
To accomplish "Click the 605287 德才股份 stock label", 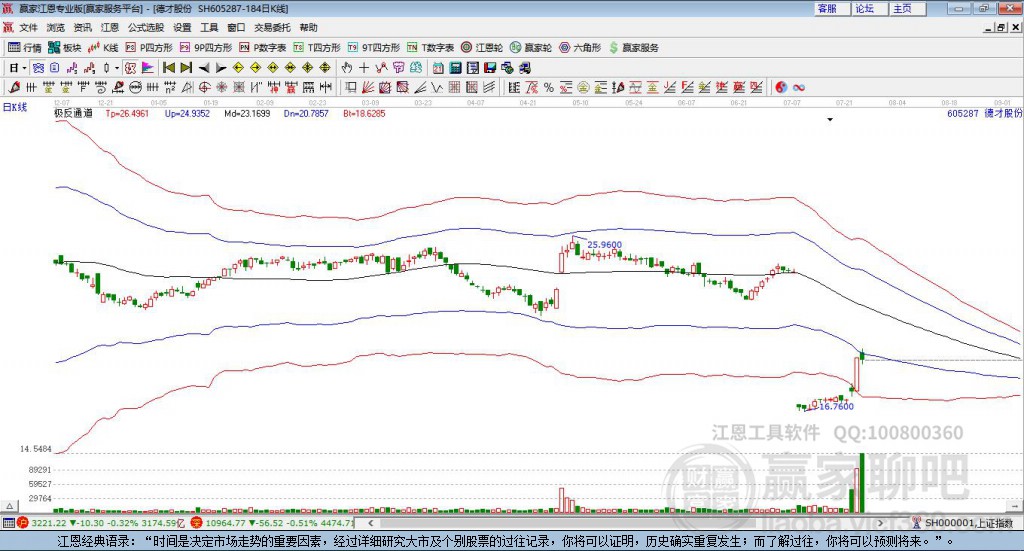I will click(984, 113).
